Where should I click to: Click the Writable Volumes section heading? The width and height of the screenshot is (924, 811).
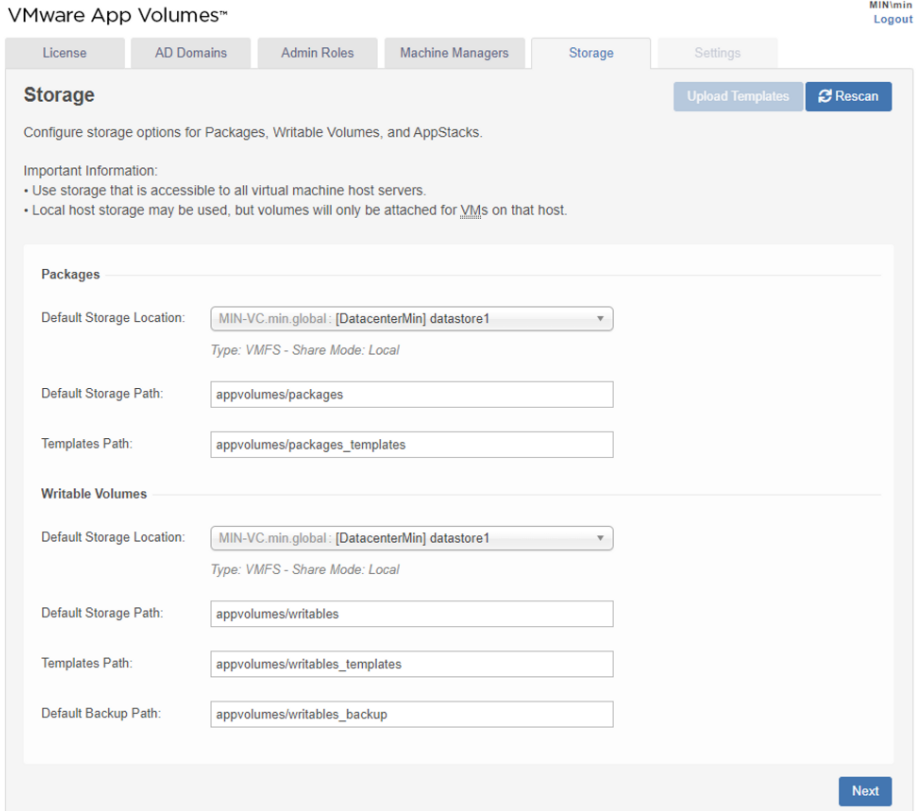(x=94, y=494)
